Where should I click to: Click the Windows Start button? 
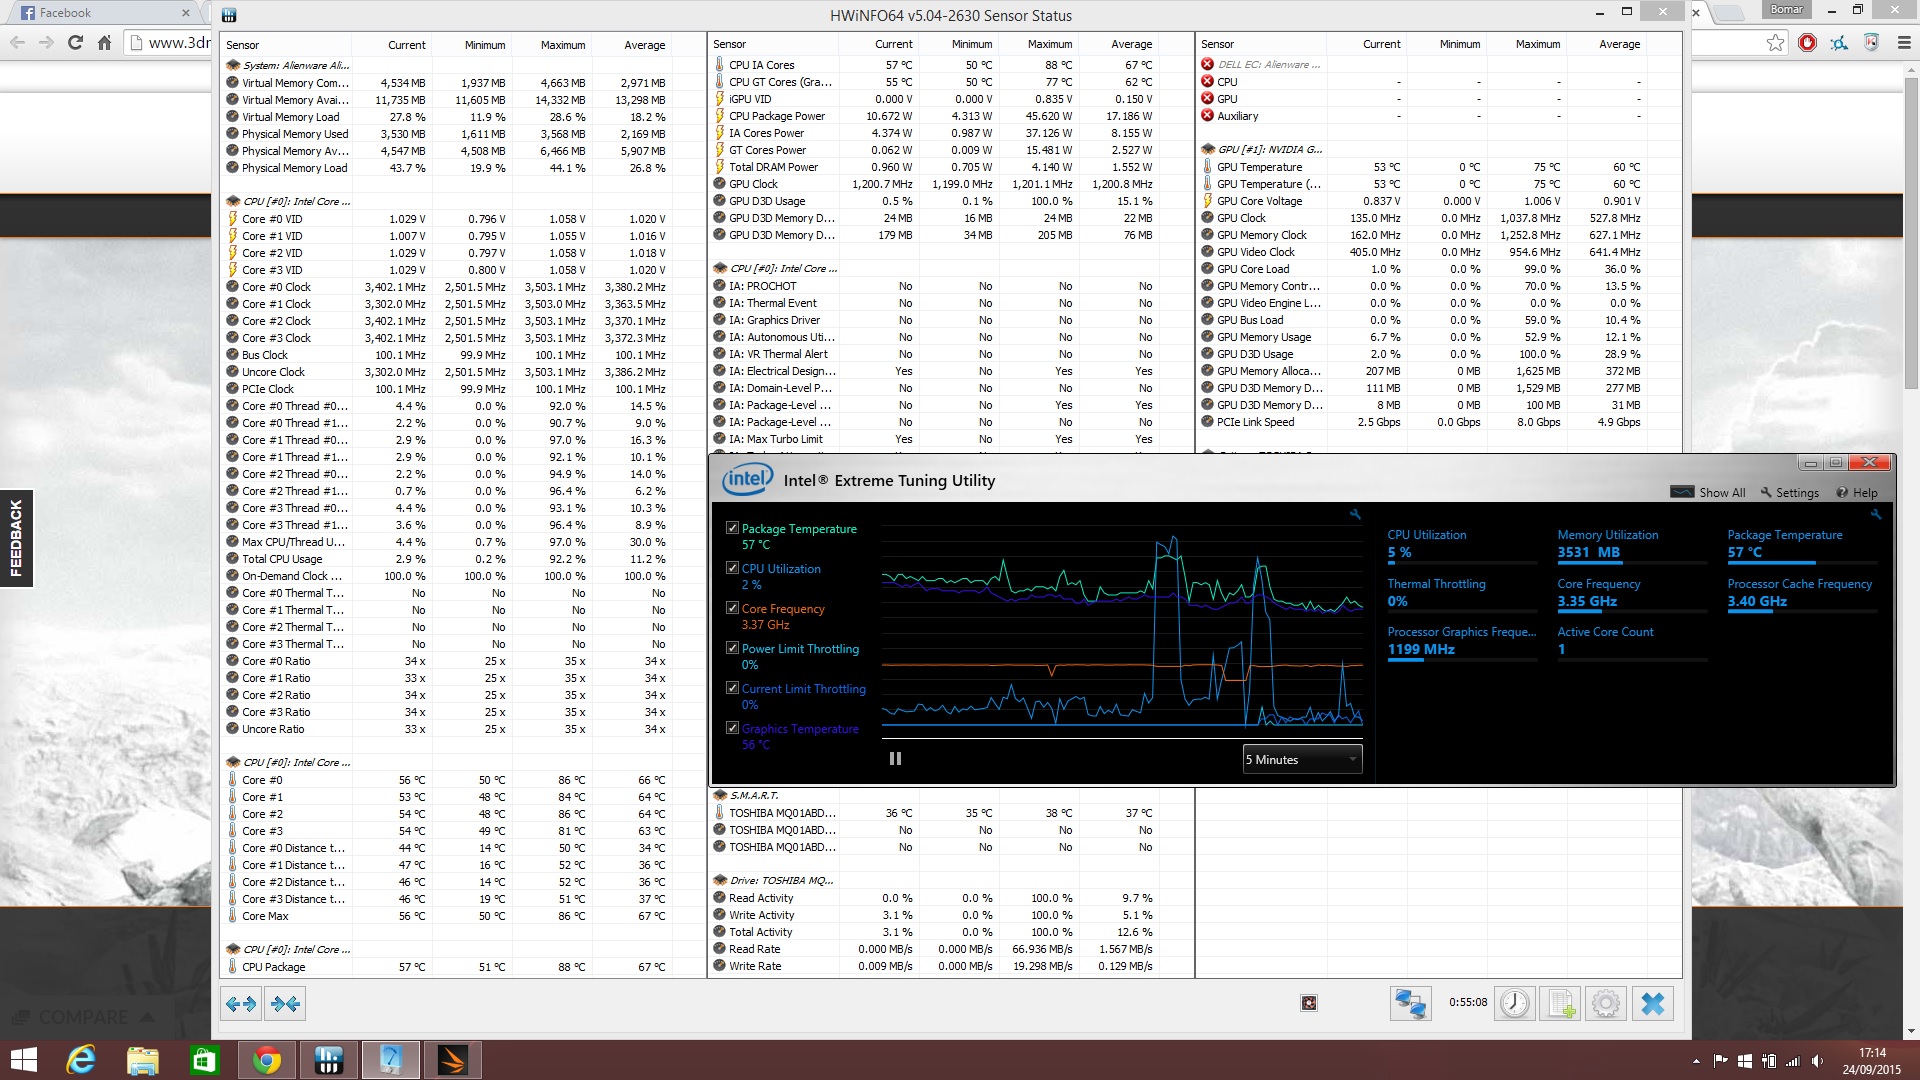tap(23, 1060)
